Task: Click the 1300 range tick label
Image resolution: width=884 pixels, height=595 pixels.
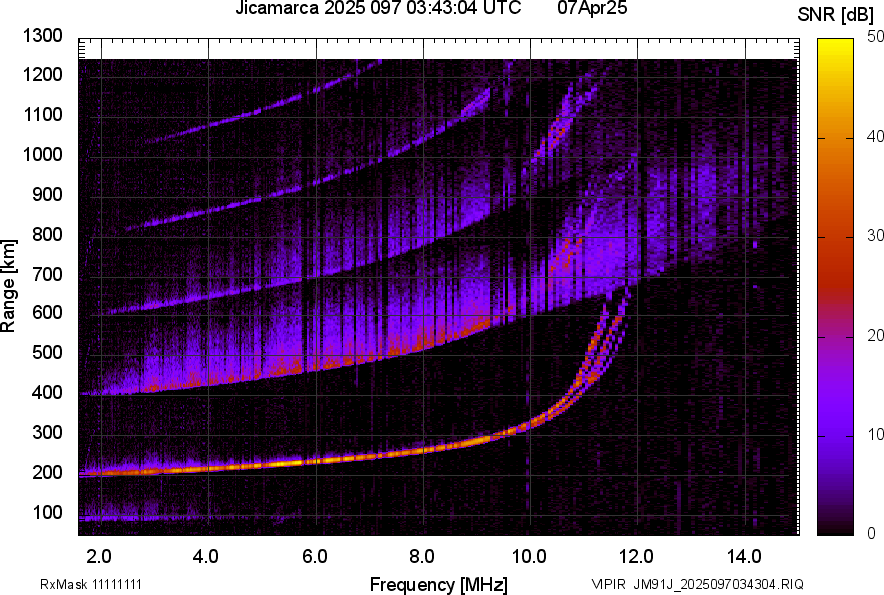Action: pos(42,36)
